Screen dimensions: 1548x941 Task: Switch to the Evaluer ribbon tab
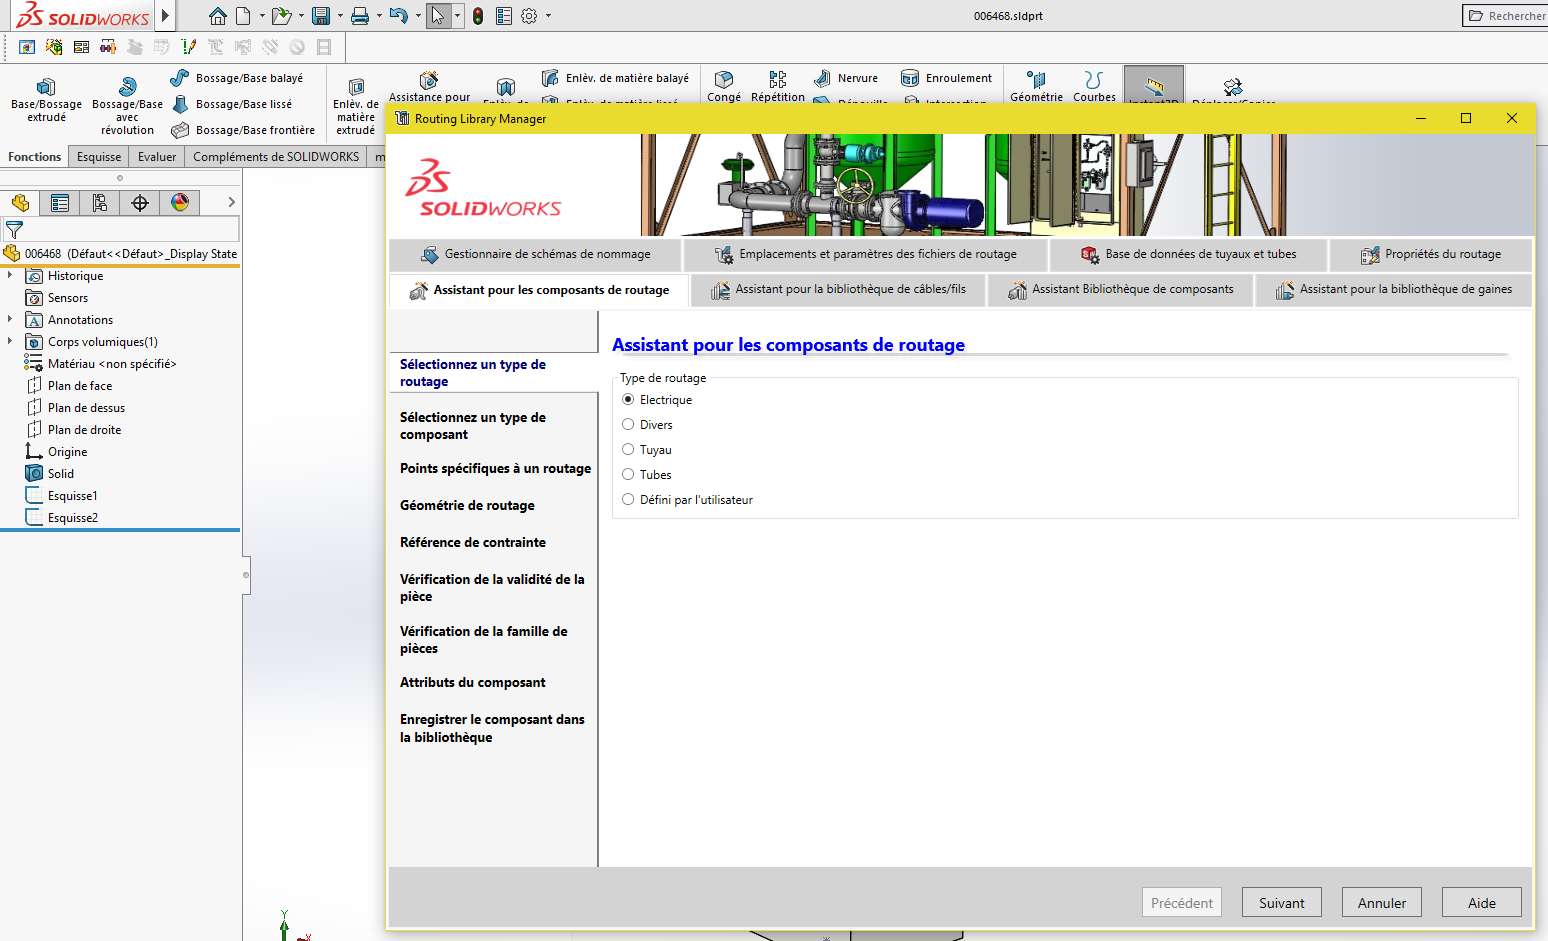[x=157, y=157]
